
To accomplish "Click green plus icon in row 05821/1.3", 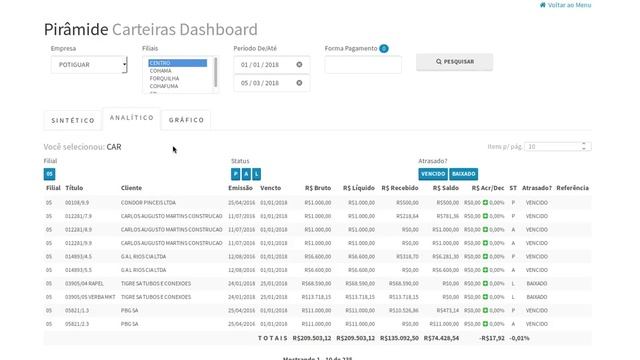I will pyautogui.click(x=485, y=310).
